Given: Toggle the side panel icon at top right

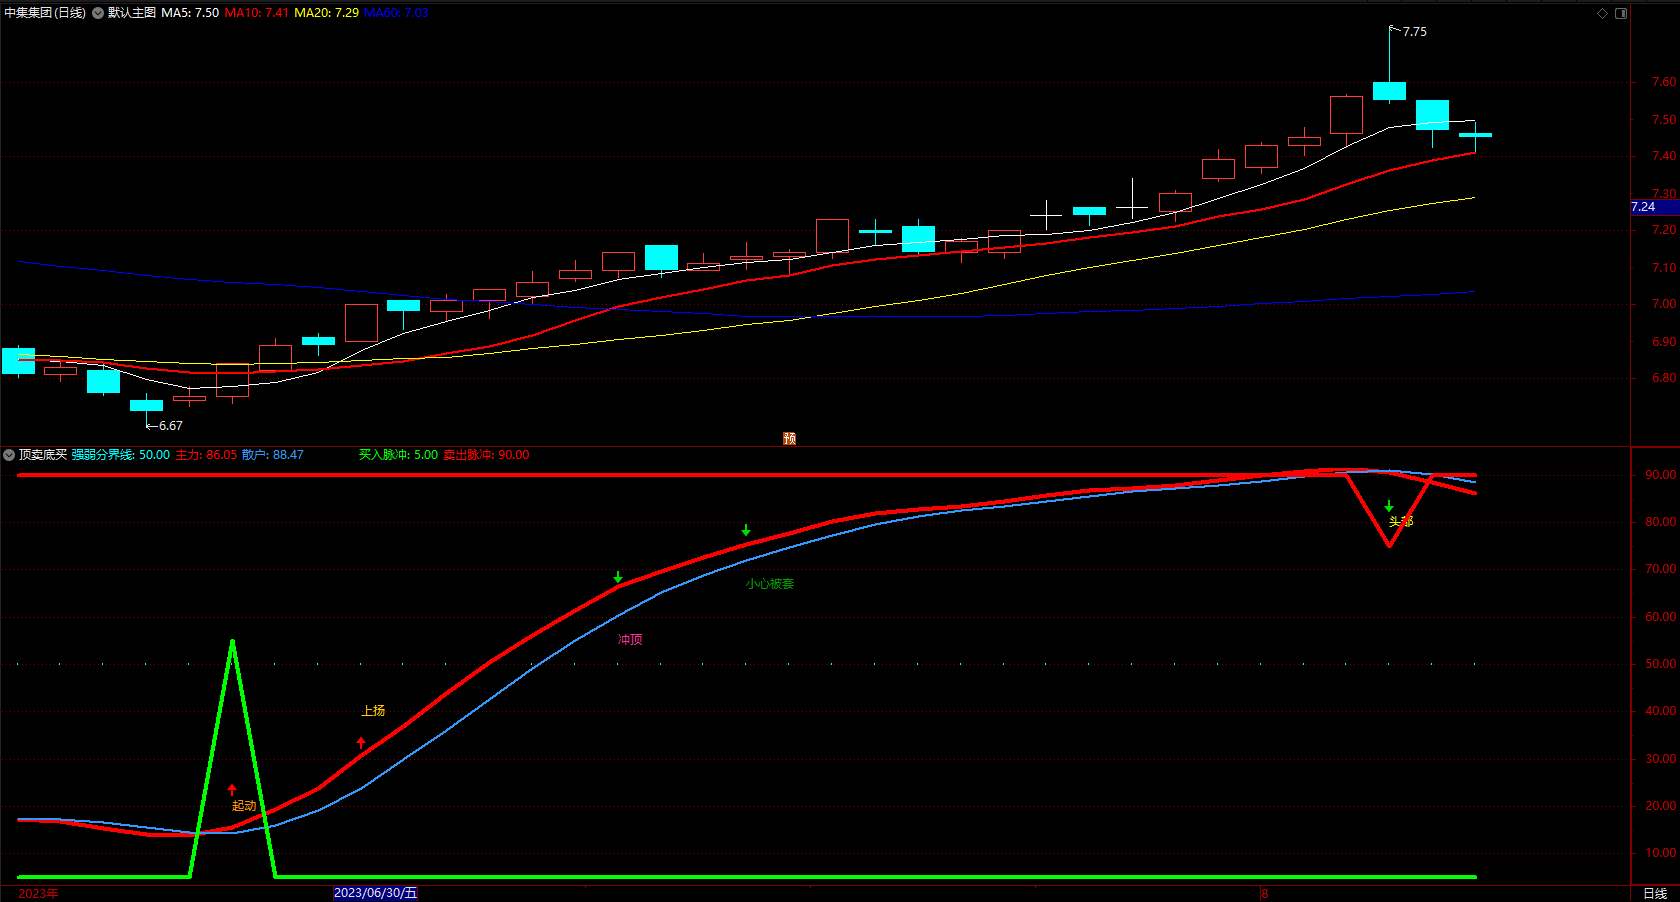Looking at the screenshot, I should tap(1621, 13).
